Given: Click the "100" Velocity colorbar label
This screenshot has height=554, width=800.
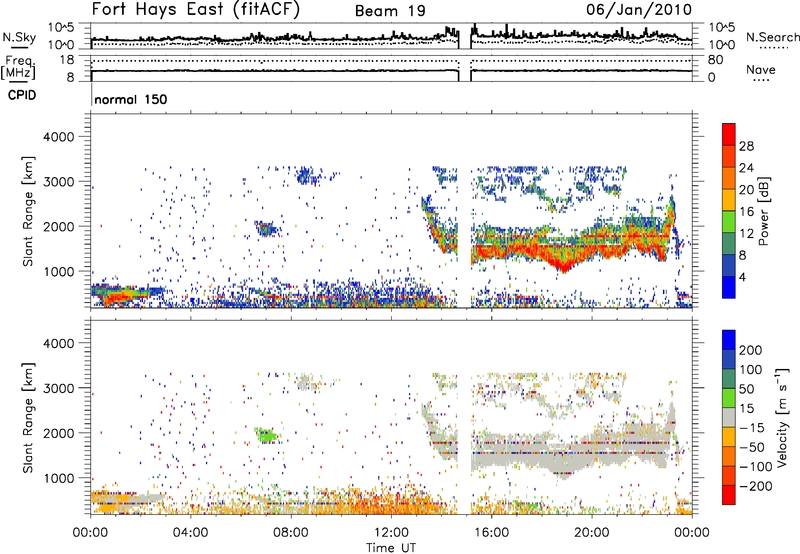Looking at the screenshot, I should (751, 369).
